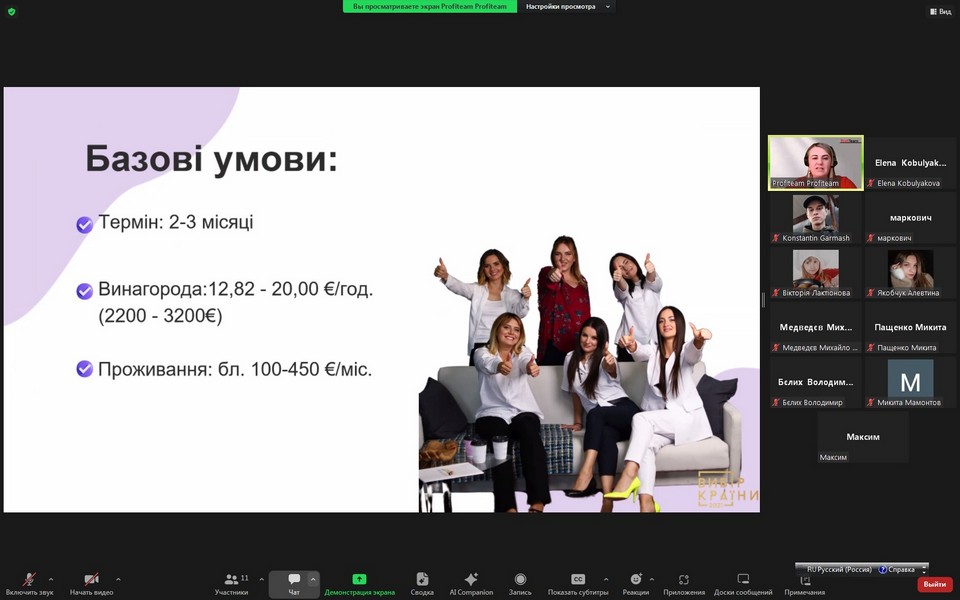960x600 pixels.
Task: Launch AI Companion
Action: (x=471, y=583)
